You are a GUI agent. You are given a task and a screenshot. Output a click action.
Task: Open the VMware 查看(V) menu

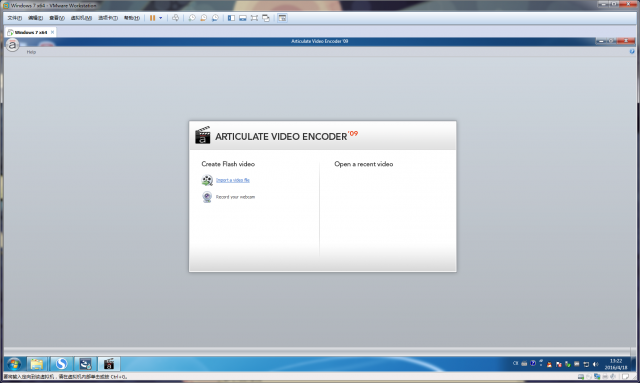pyautogui.click(x=57, y=18)
